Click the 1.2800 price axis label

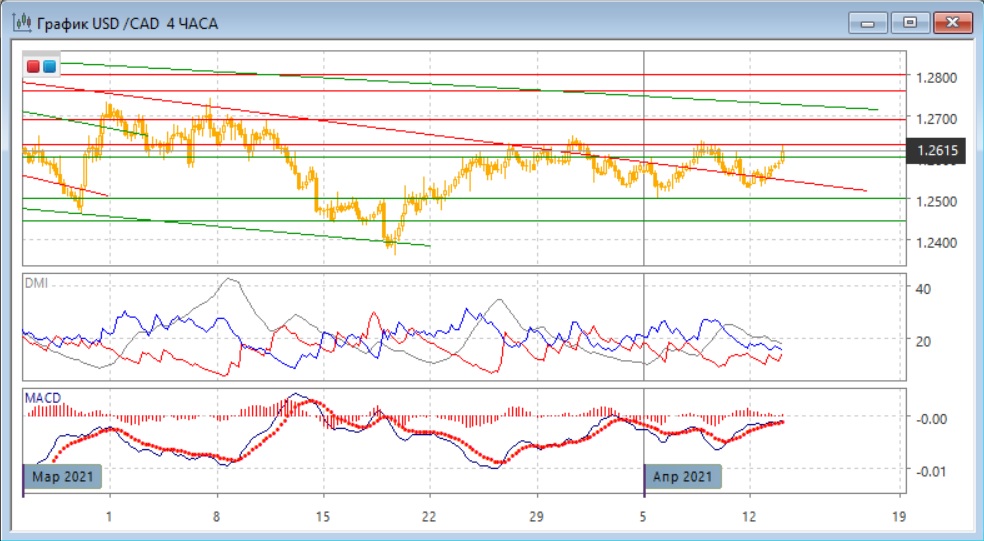tap(936, 78)
